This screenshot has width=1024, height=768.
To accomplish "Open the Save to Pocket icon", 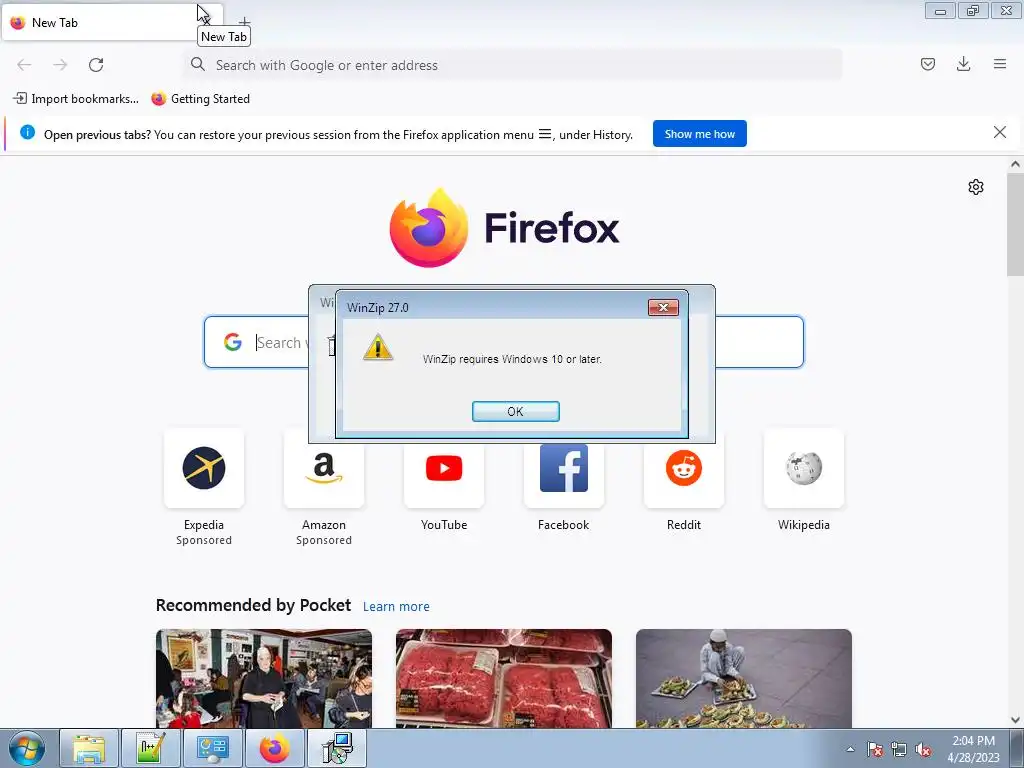I will click(927, 64).
